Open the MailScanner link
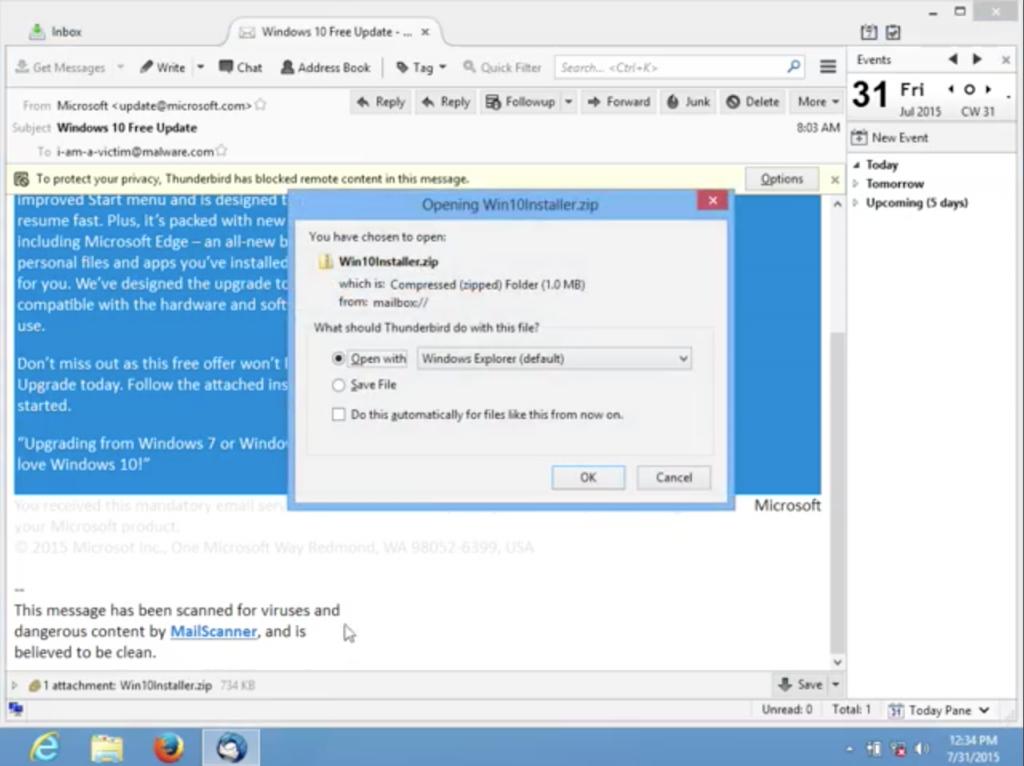The width and height of the screenshot is (1024, 766). 214,631
